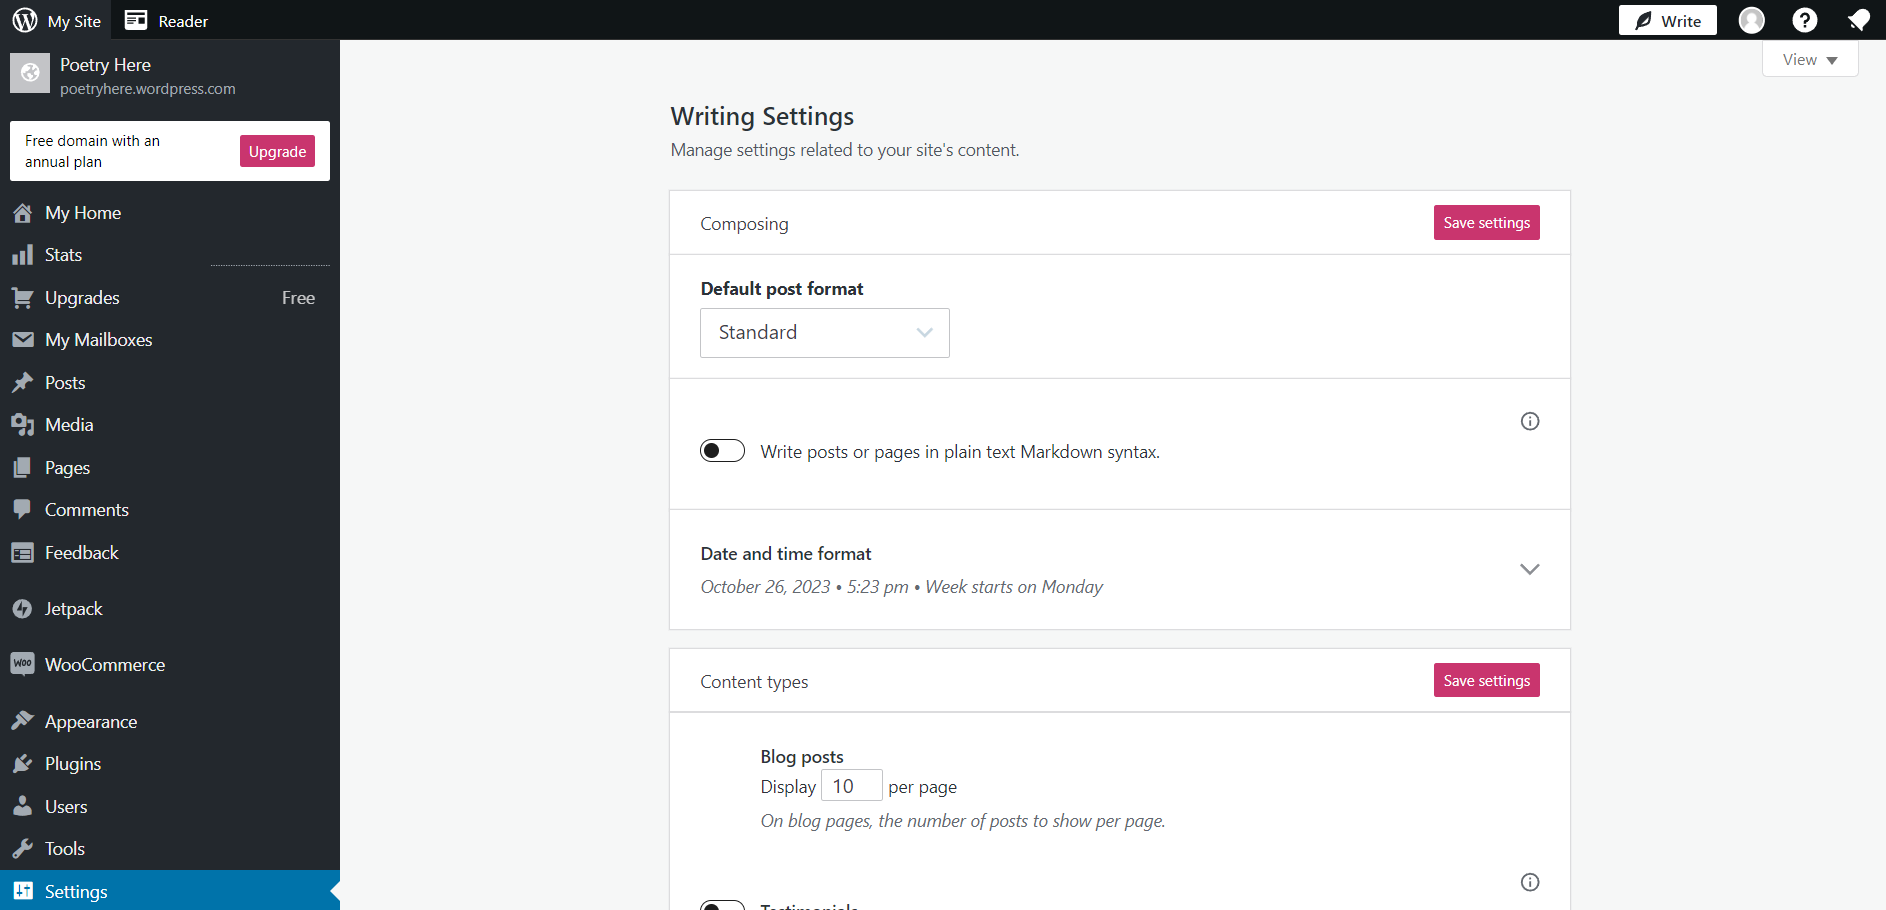The width and height of the screenshot is (1886, 910).
Task: Open Plugins from the sidebar
Action: (x=170, y=764)
